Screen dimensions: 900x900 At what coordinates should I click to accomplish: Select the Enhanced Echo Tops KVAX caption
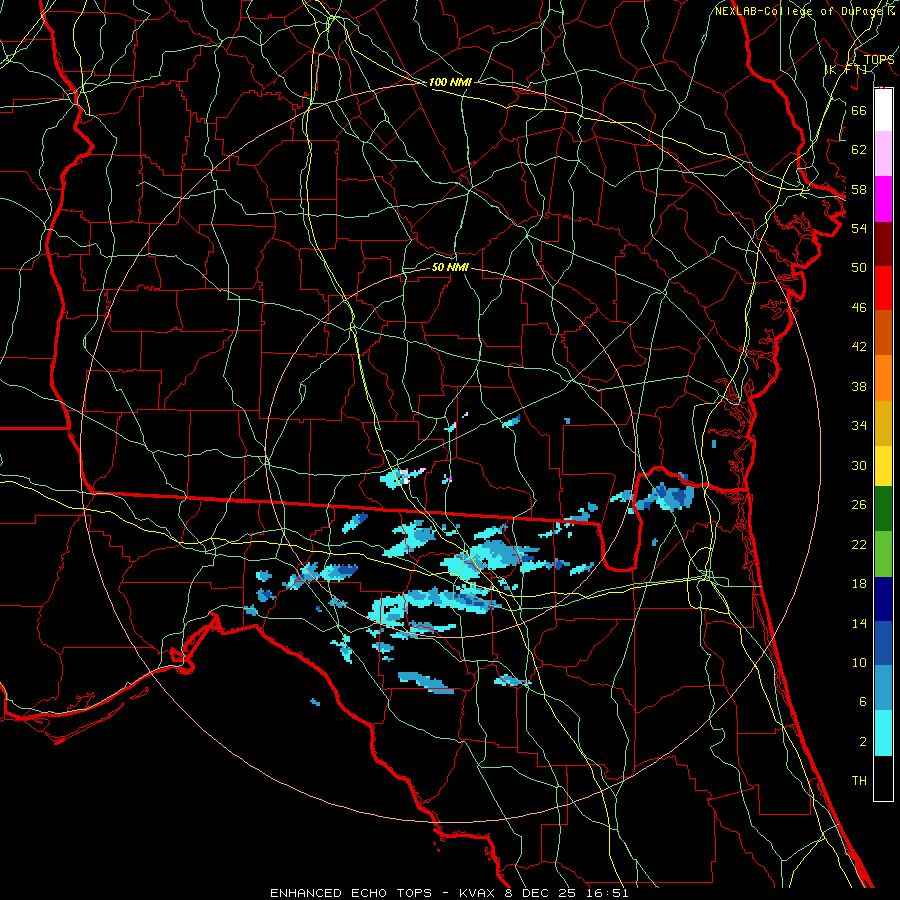click(x=449, y=893)
